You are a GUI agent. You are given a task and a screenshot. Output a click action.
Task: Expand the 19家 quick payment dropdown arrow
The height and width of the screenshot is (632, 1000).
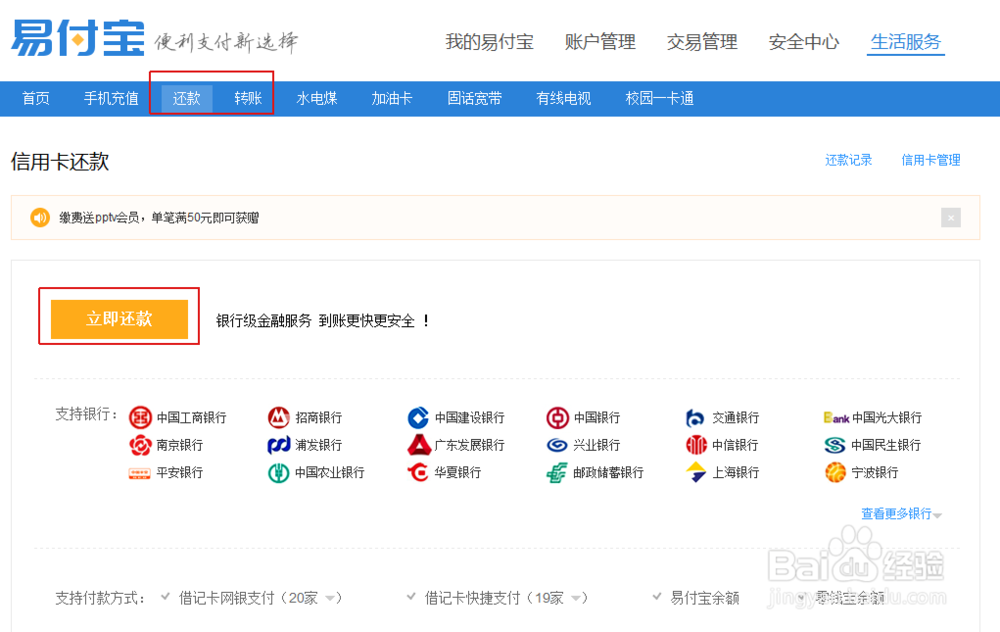576,598
